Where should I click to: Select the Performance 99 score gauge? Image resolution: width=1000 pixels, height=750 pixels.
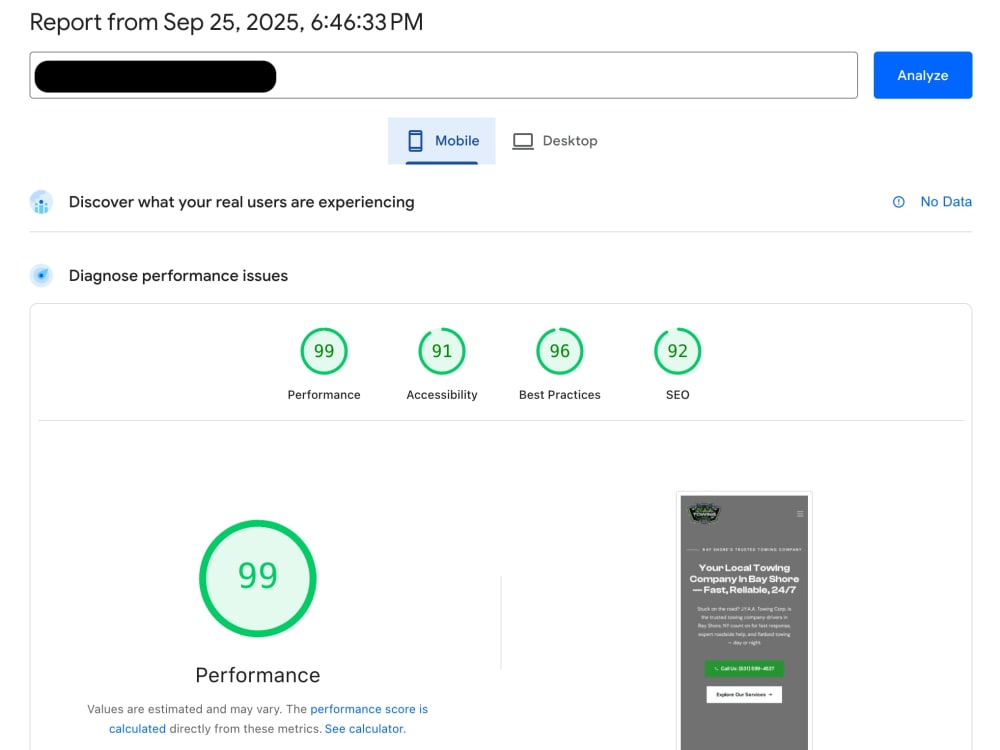(x=324, y=351)
